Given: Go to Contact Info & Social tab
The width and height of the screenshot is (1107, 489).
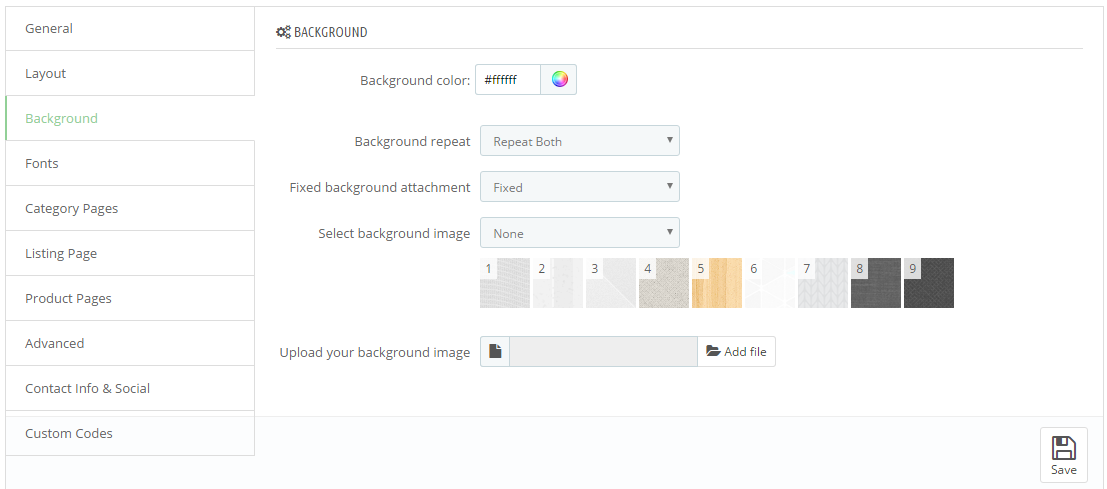Looking at the screenshot, I should coord(130,388).
